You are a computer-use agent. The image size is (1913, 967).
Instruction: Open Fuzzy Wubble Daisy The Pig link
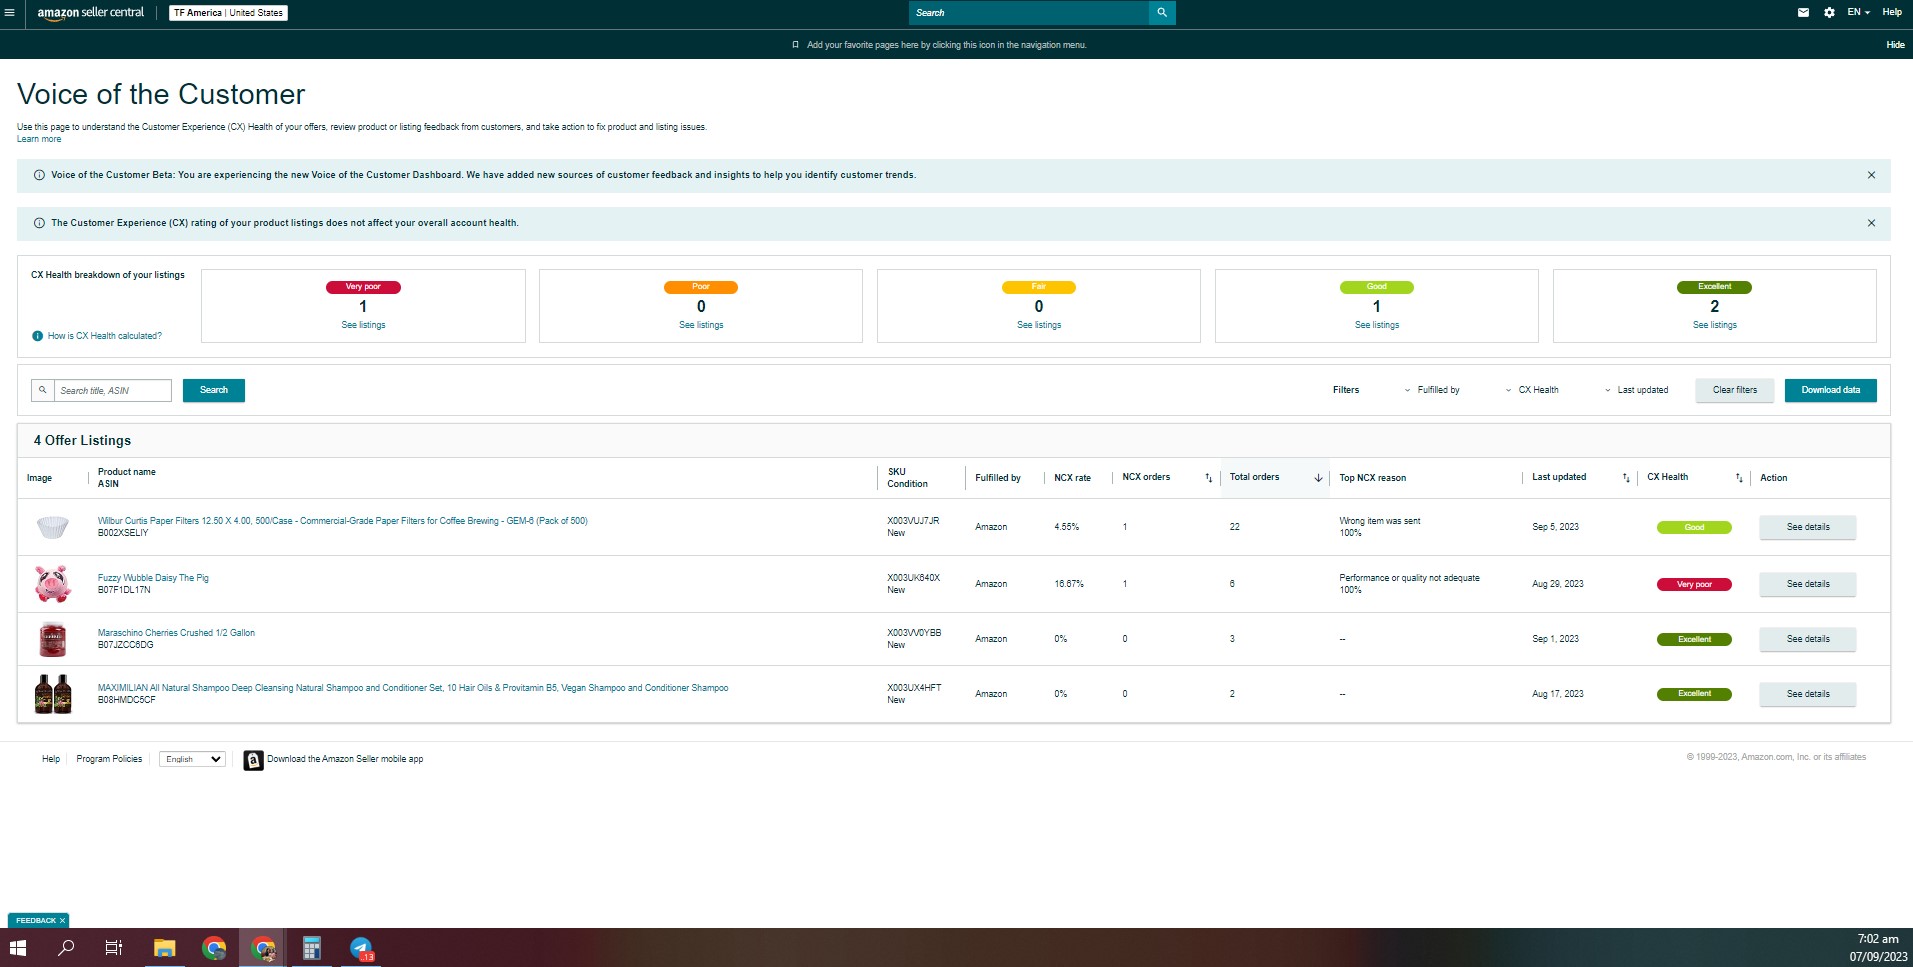coord(153,578)
